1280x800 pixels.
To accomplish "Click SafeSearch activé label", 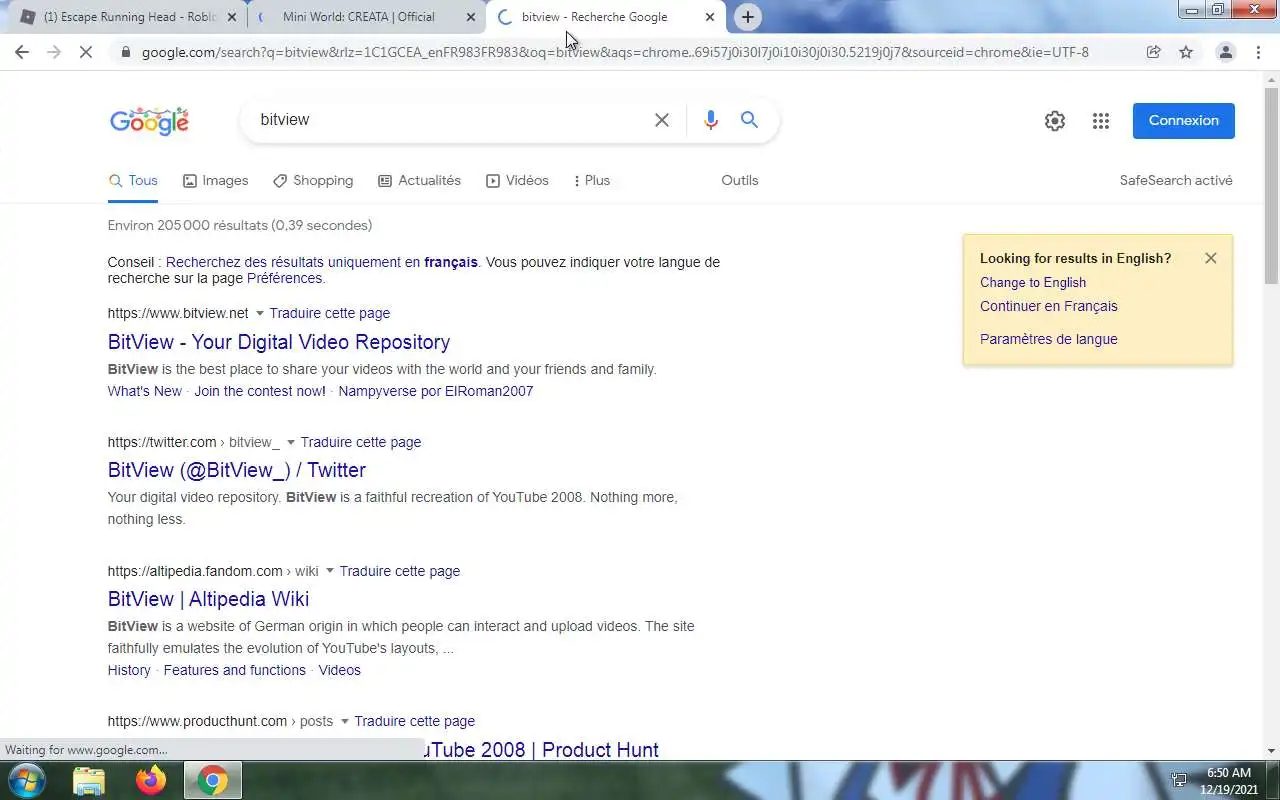I will pyautogui.click(x=1176, y=180).
